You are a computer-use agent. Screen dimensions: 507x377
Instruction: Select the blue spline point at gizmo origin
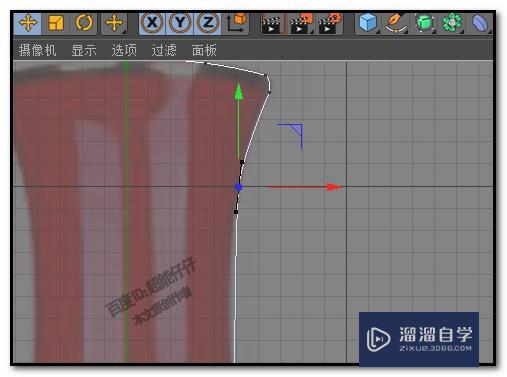(239, 187)
